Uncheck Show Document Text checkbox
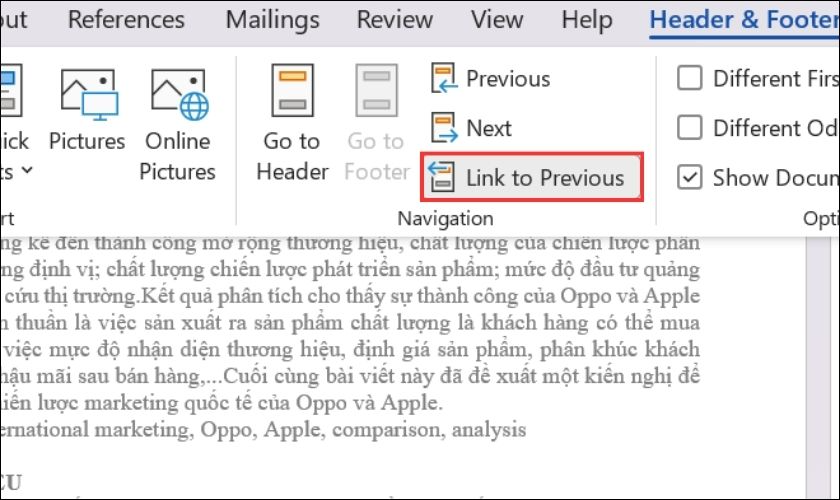 click(x=689, y=177)
